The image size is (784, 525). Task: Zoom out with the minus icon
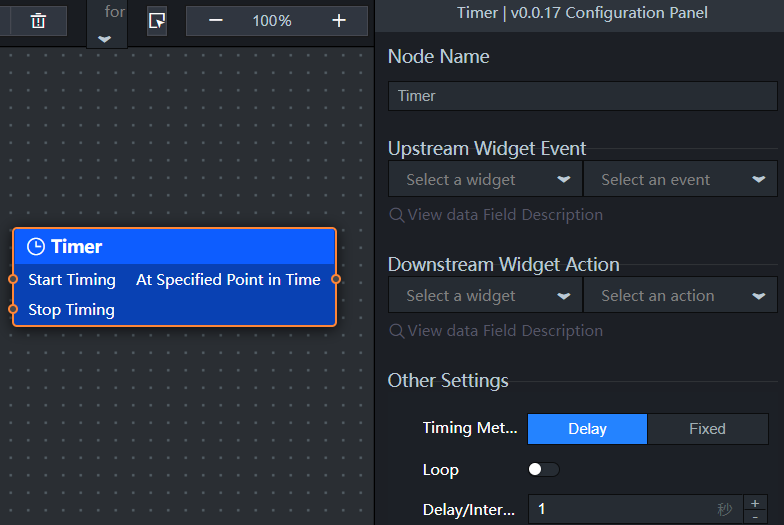216,20
